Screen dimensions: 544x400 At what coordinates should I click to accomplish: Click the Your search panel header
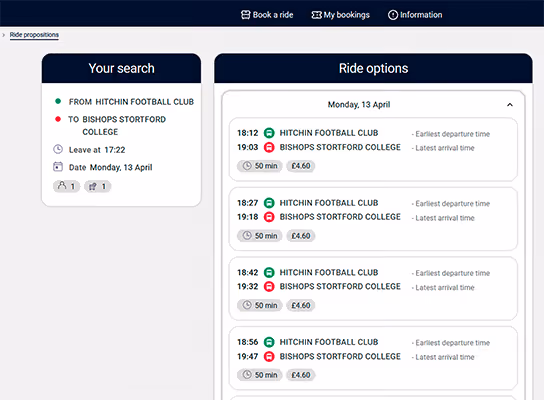121,68
